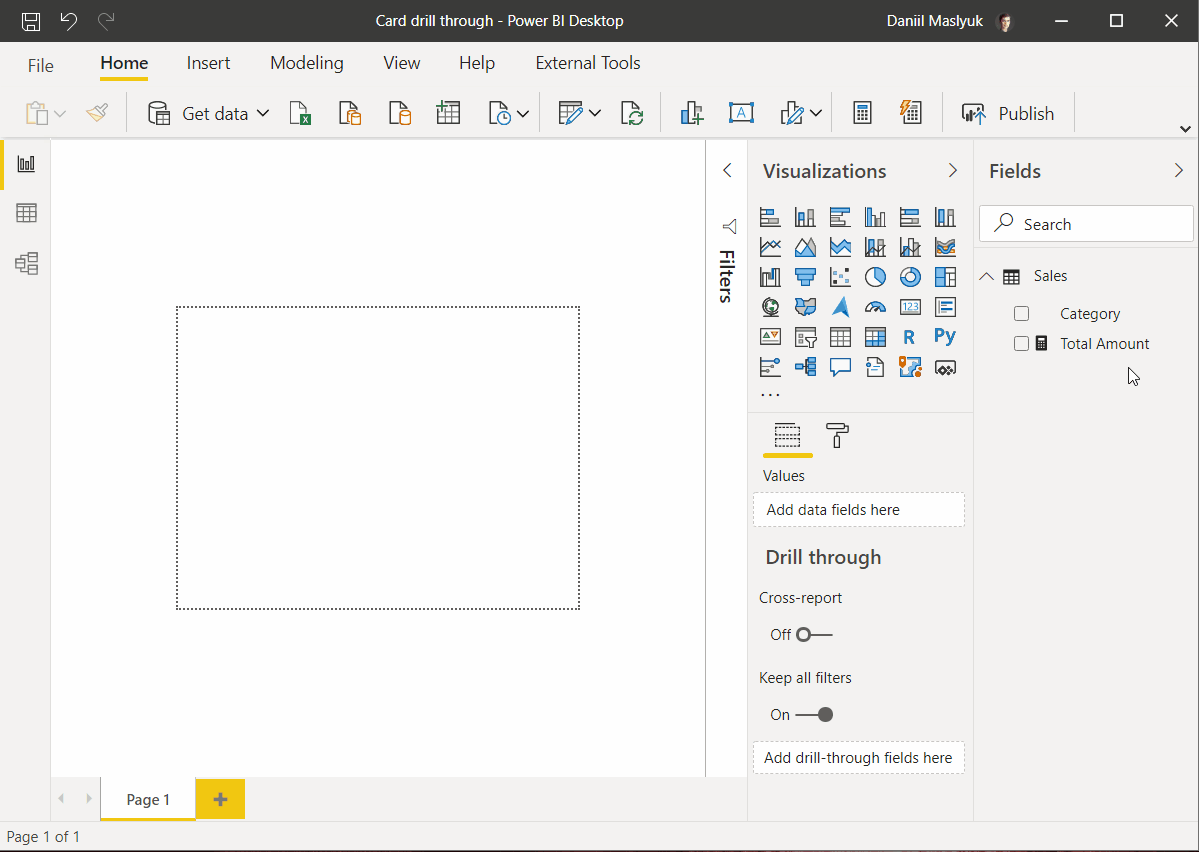The width and height of the screenshot is (1199, 852).
Task: Click the Publish button
Action: [x=1008, y=113]
